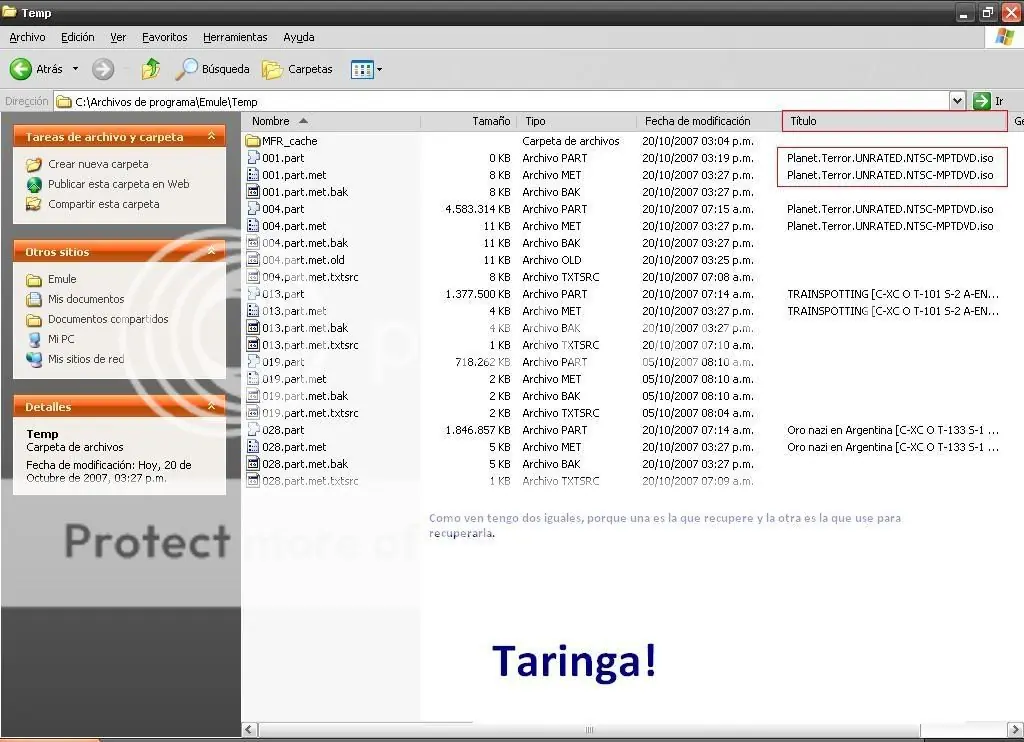Click Archivo OLD type cell
Image resolution: width=1024 pixels, height=742 pixels.
552,260
